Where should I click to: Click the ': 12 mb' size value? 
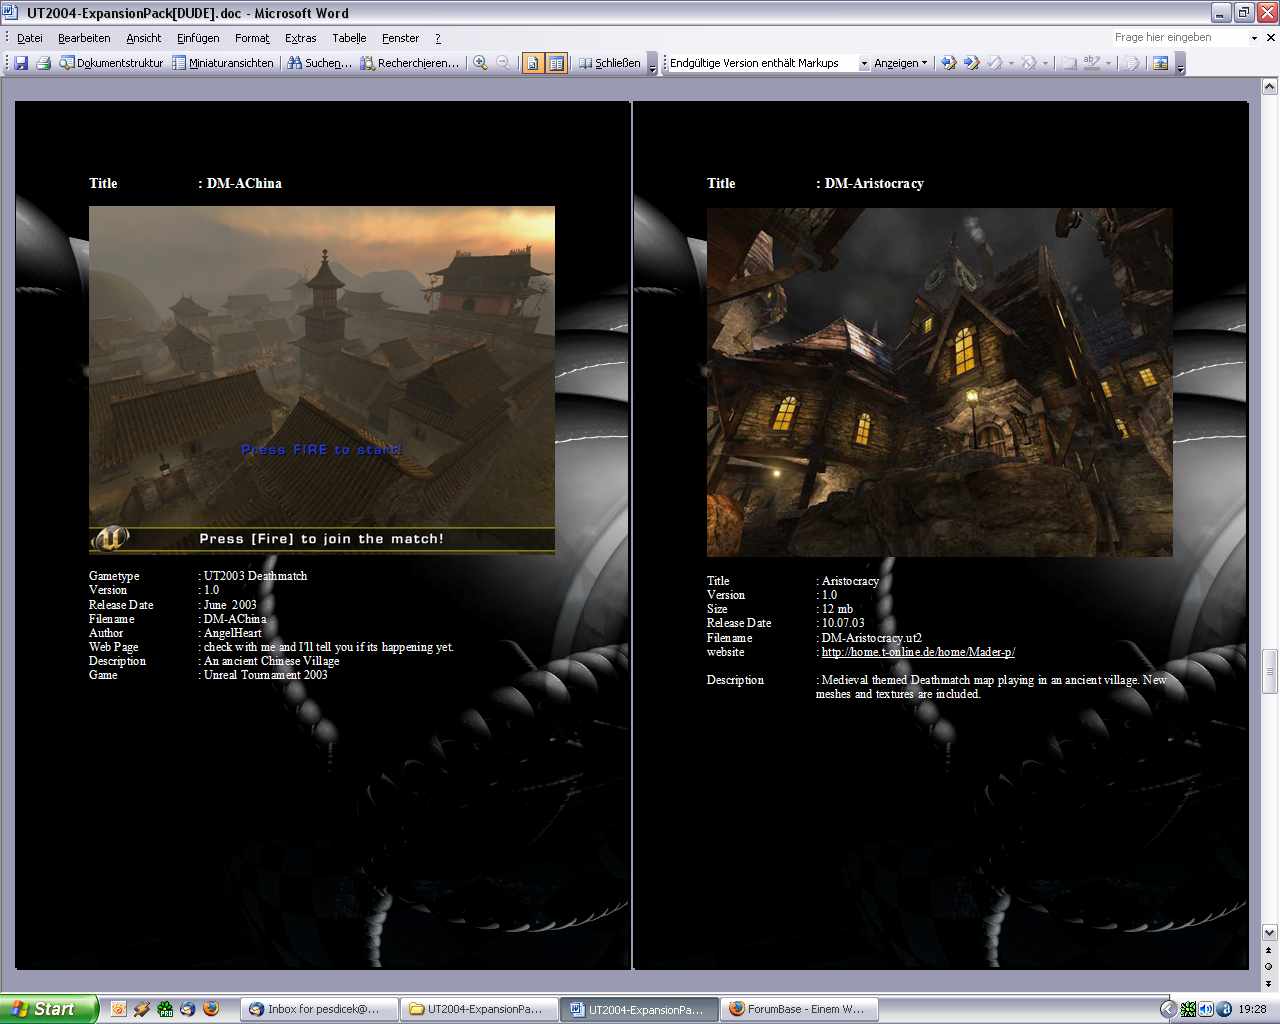(835, 609)
